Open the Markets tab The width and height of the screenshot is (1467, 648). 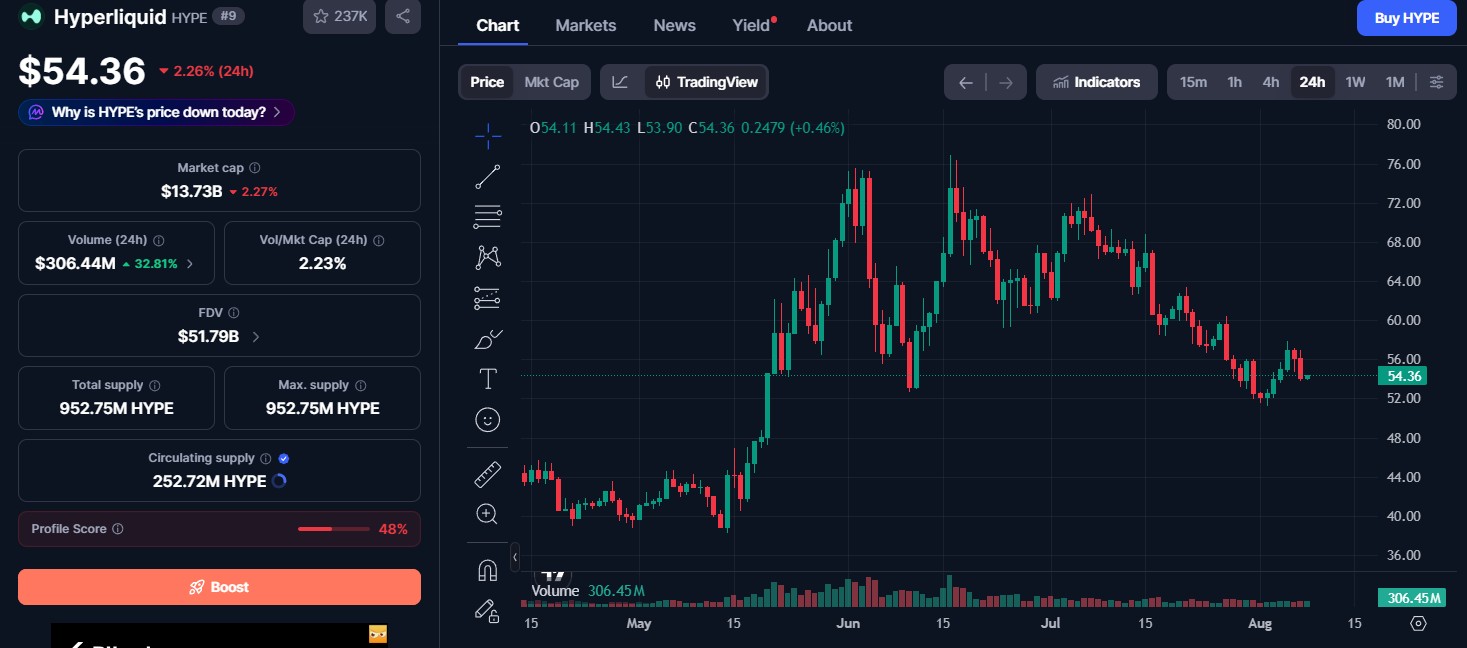[x=586, y=25]
